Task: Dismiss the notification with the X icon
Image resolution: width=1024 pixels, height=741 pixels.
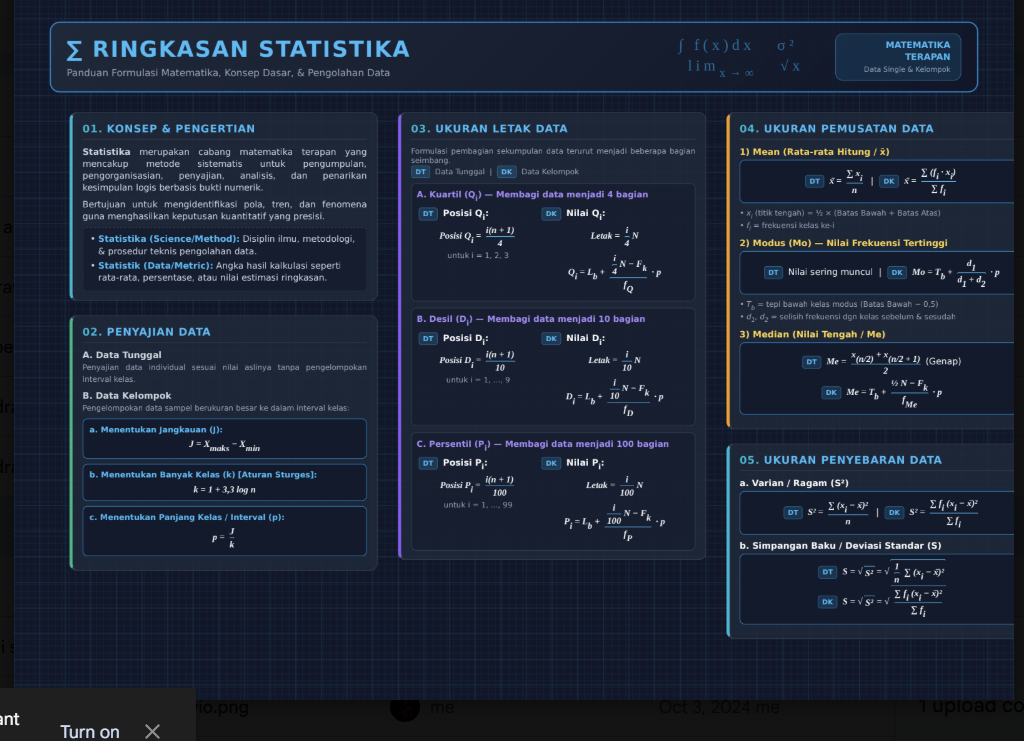Action: 152,732
